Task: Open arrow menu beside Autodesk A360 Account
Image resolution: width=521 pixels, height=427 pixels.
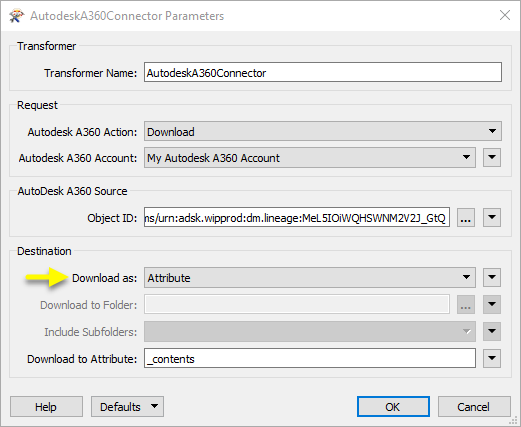Action: [492, 157]
